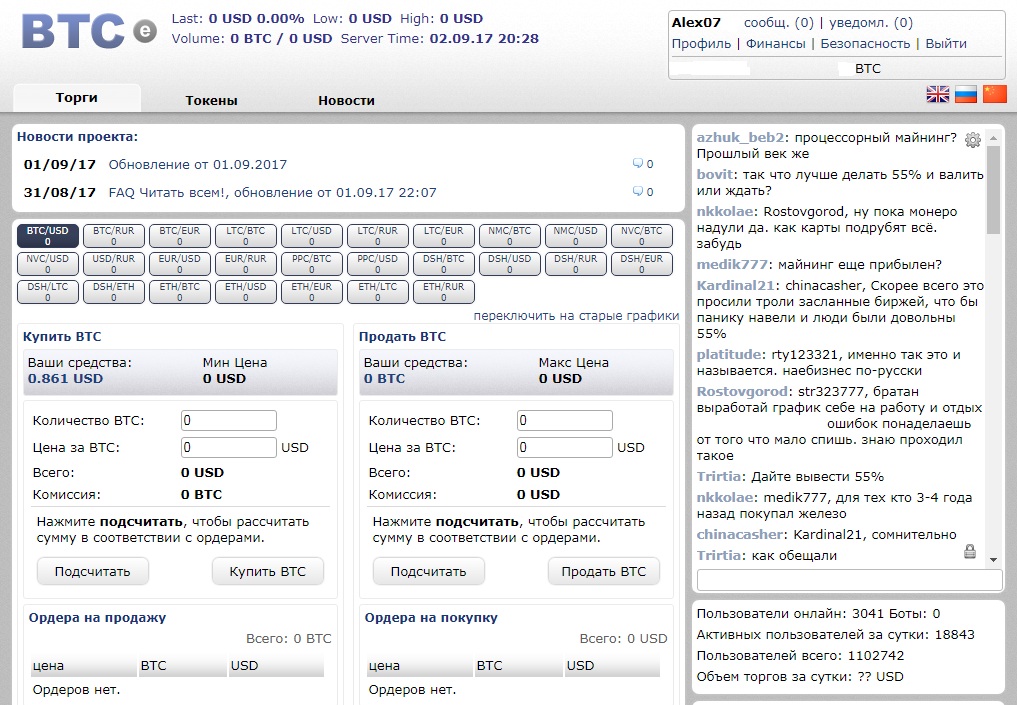The height and width of the screenshot is (705, 1017).
Task: Click the chat scrollbar up arrow
Action: click(993, 138)
